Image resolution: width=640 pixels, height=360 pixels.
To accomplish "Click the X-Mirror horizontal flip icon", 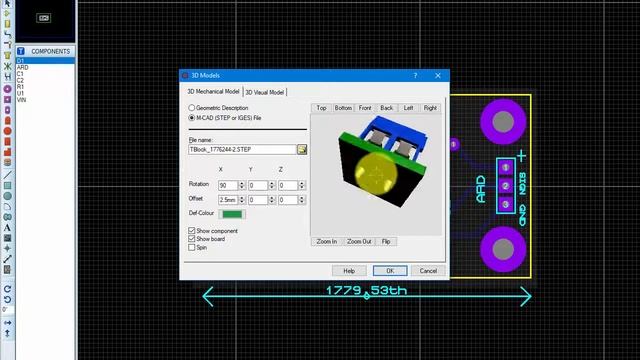I will point(7,323).
